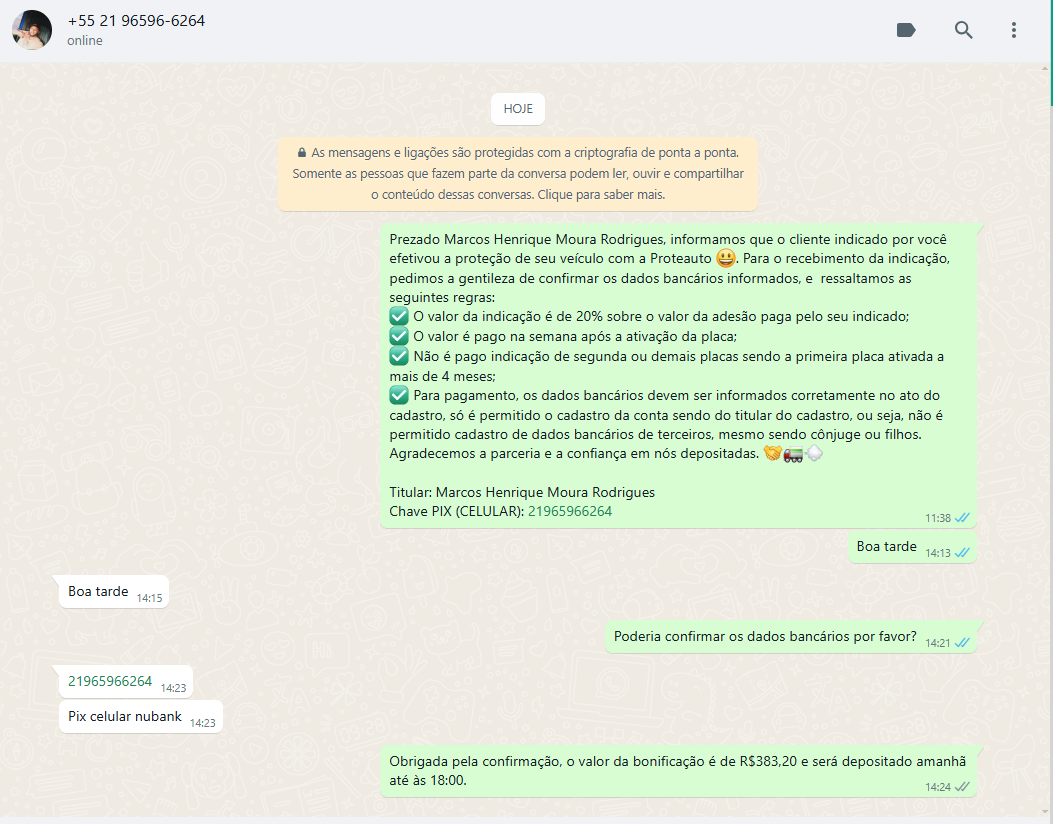
Task: Select the received "Boa tarde" message
Action: 98,592
